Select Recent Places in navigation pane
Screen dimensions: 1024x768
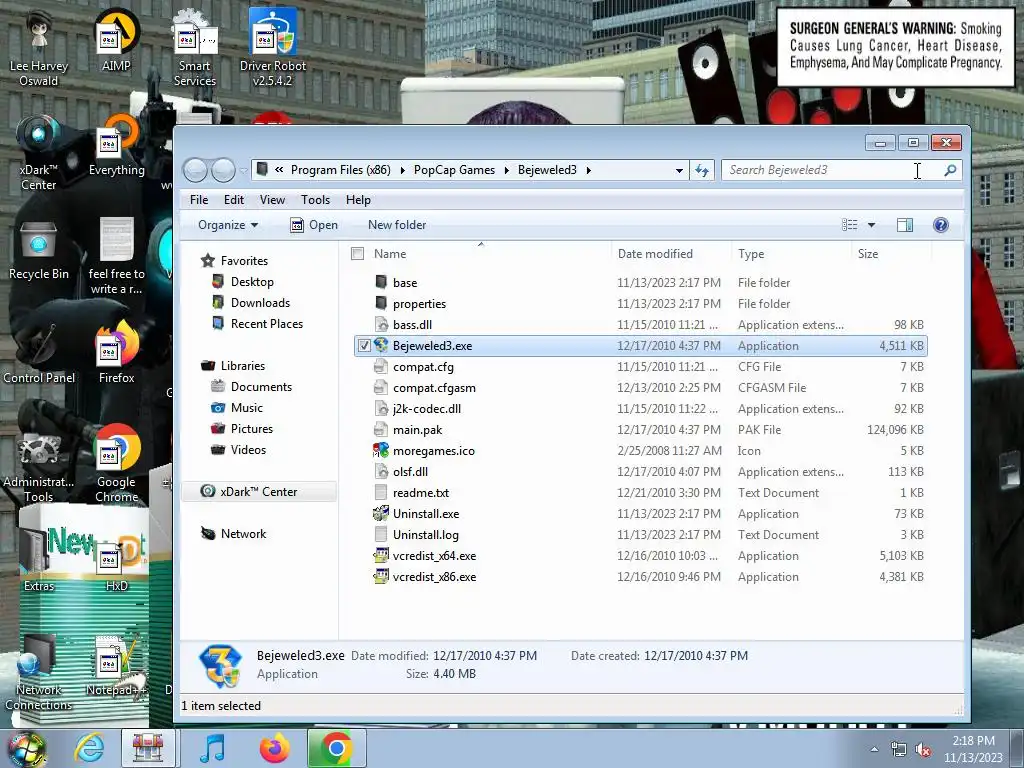266,324
